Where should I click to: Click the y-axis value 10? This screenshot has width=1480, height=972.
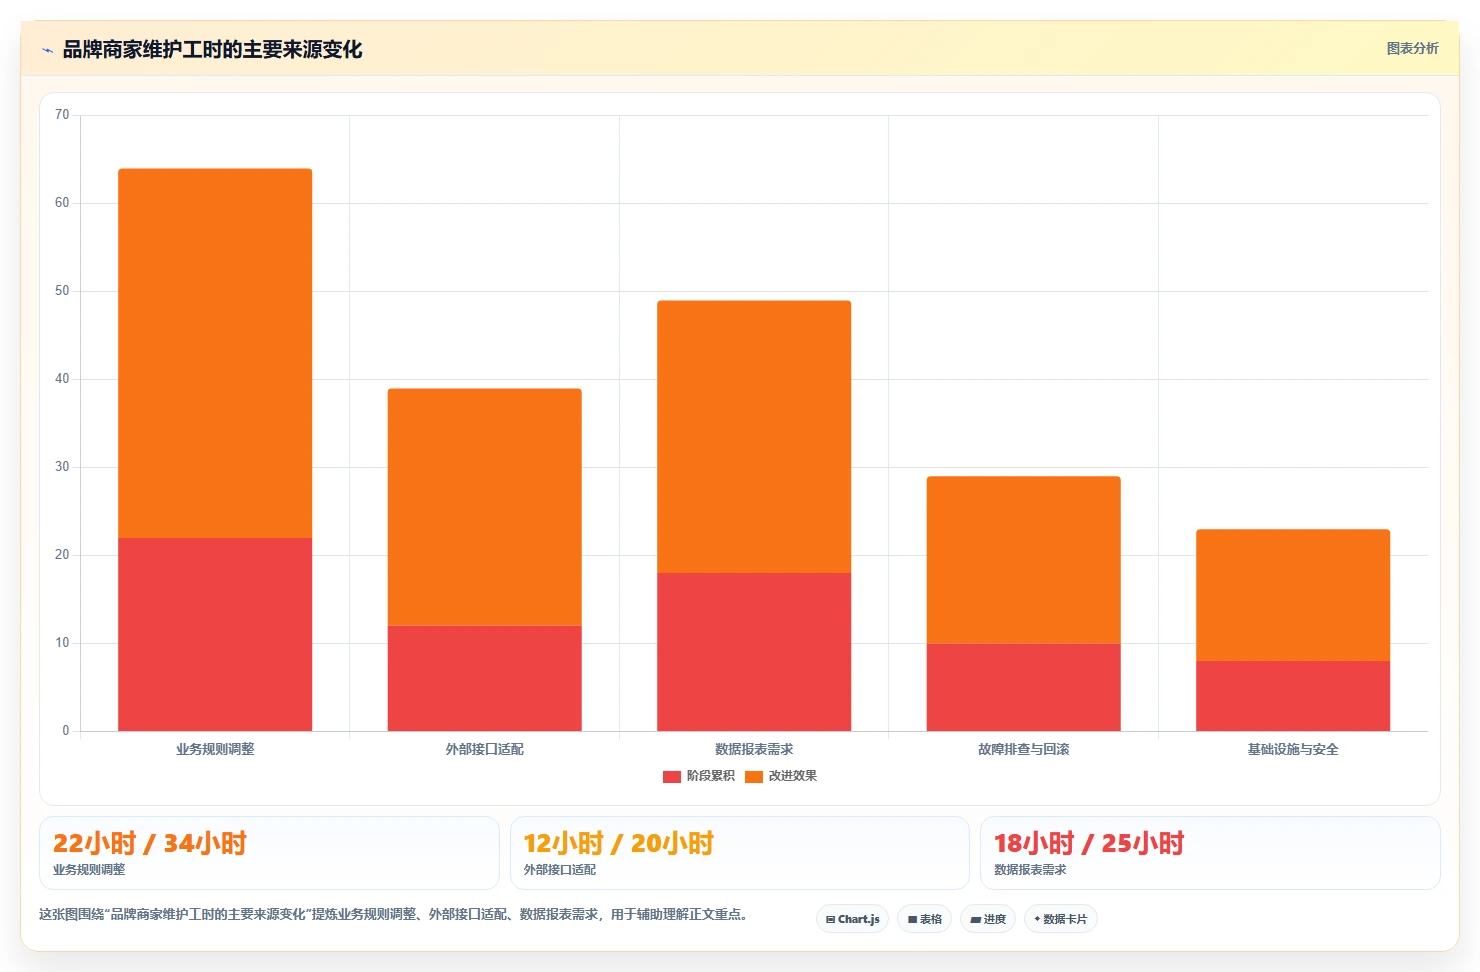click(x=62, y=643)
